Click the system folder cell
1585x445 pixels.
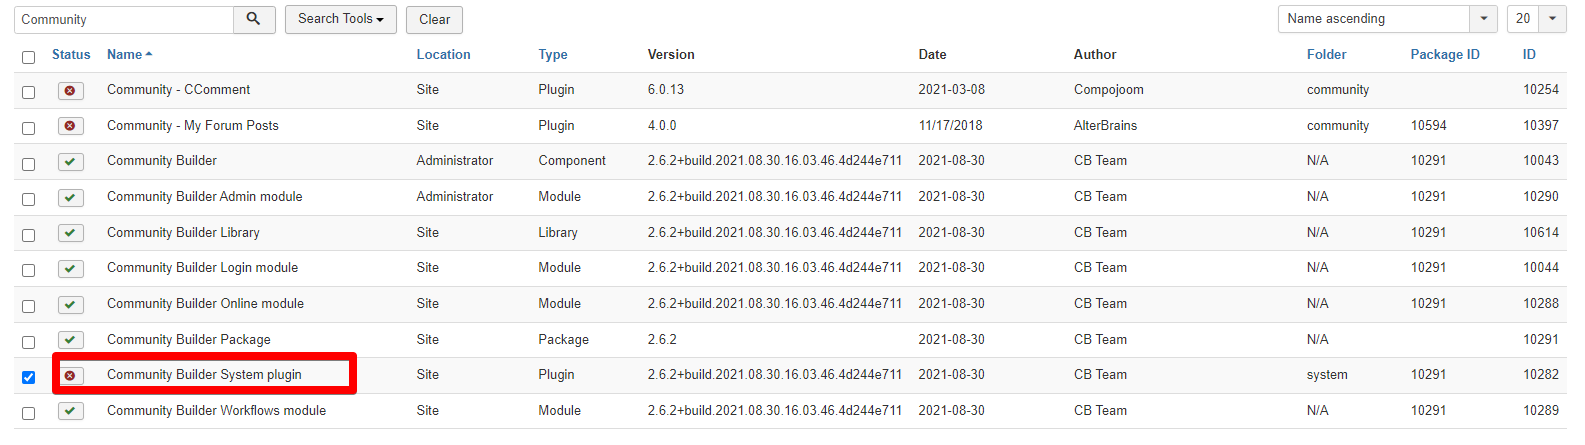1327,374
